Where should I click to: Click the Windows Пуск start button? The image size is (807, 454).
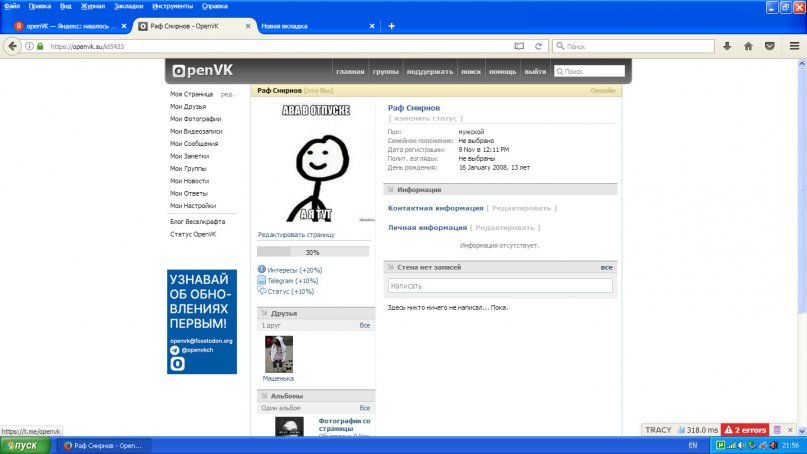click(22, 445)
